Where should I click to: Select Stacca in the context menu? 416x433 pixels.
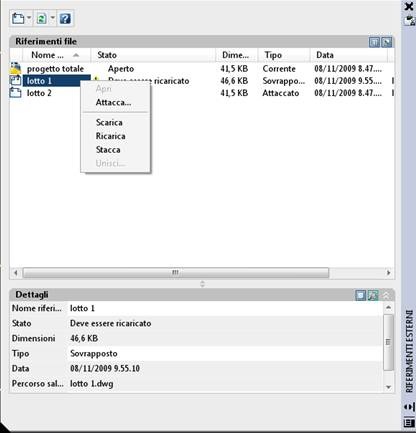click(x=108, y=150)
